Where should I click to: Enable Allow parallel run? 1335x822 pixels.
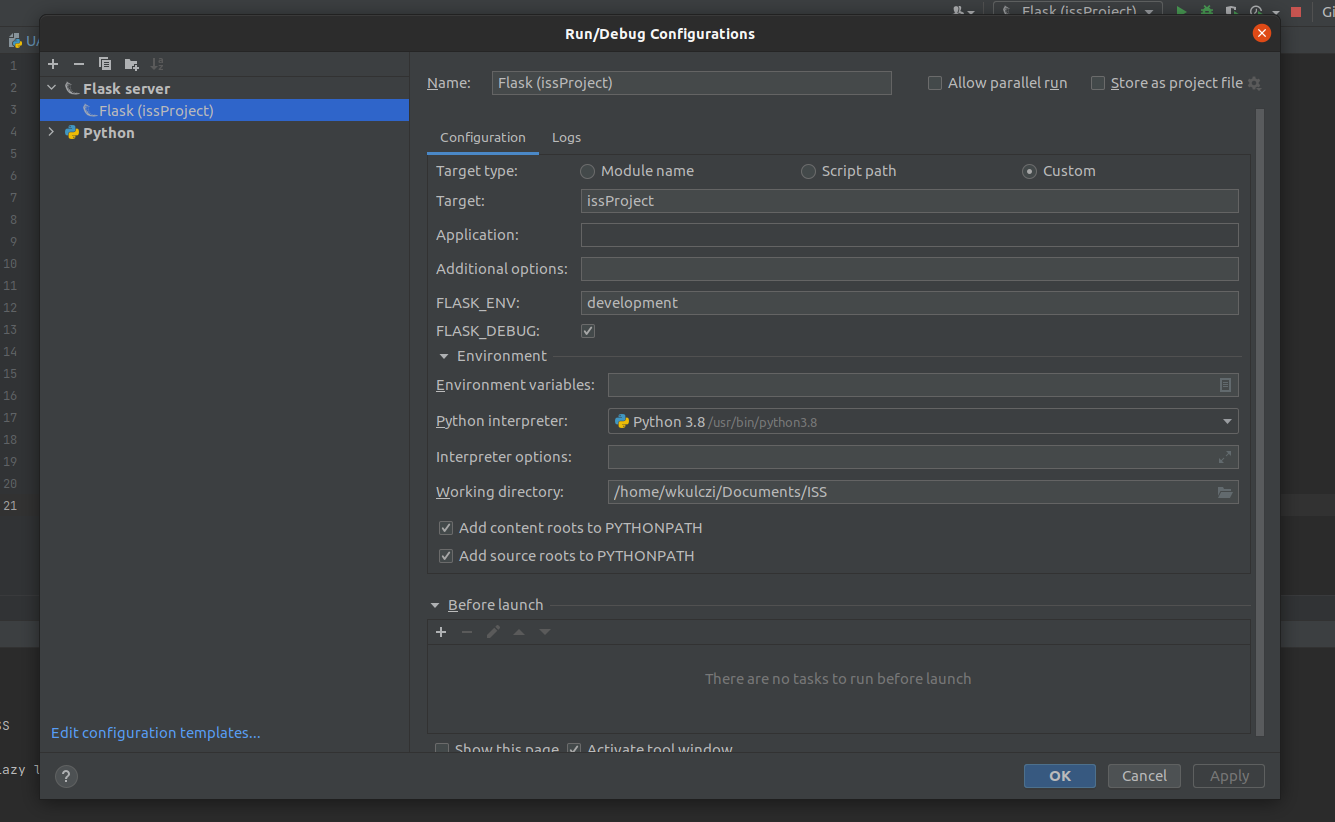coord(935,83)
